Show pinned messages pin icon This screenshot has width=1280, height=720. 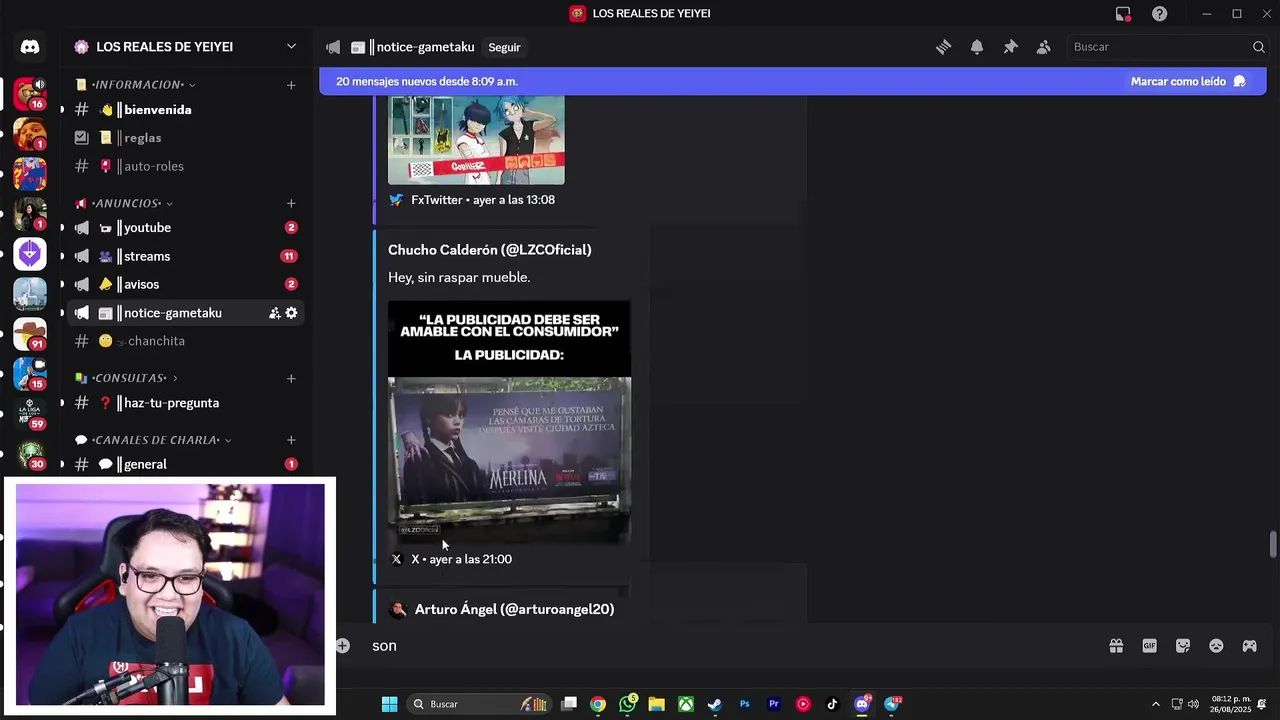point(1010,47)
